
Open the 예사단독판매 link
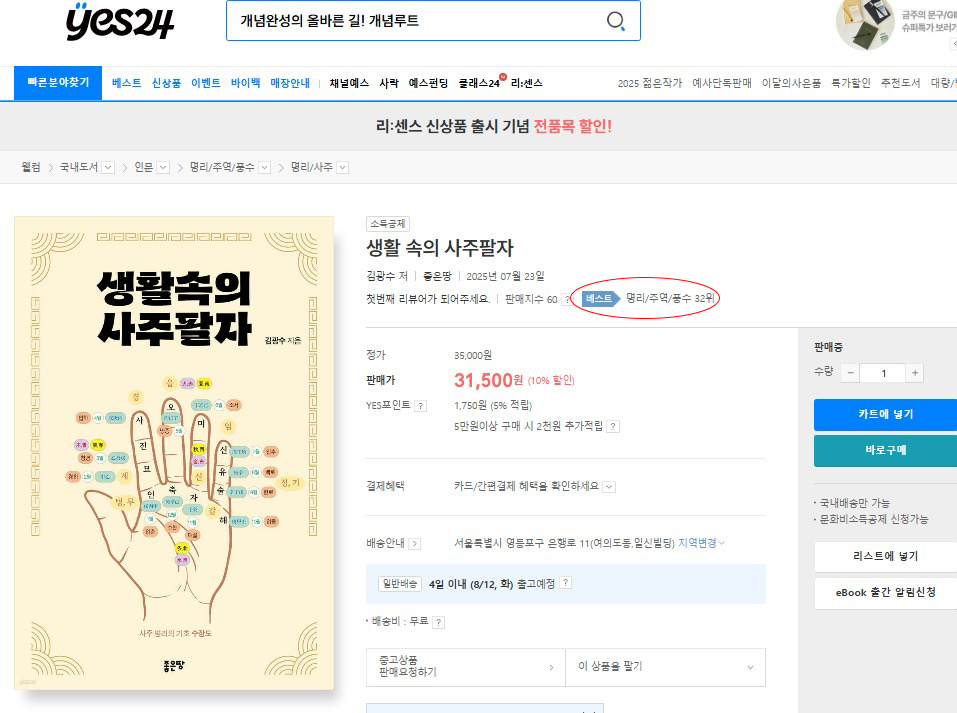click(x=722, y=83)
